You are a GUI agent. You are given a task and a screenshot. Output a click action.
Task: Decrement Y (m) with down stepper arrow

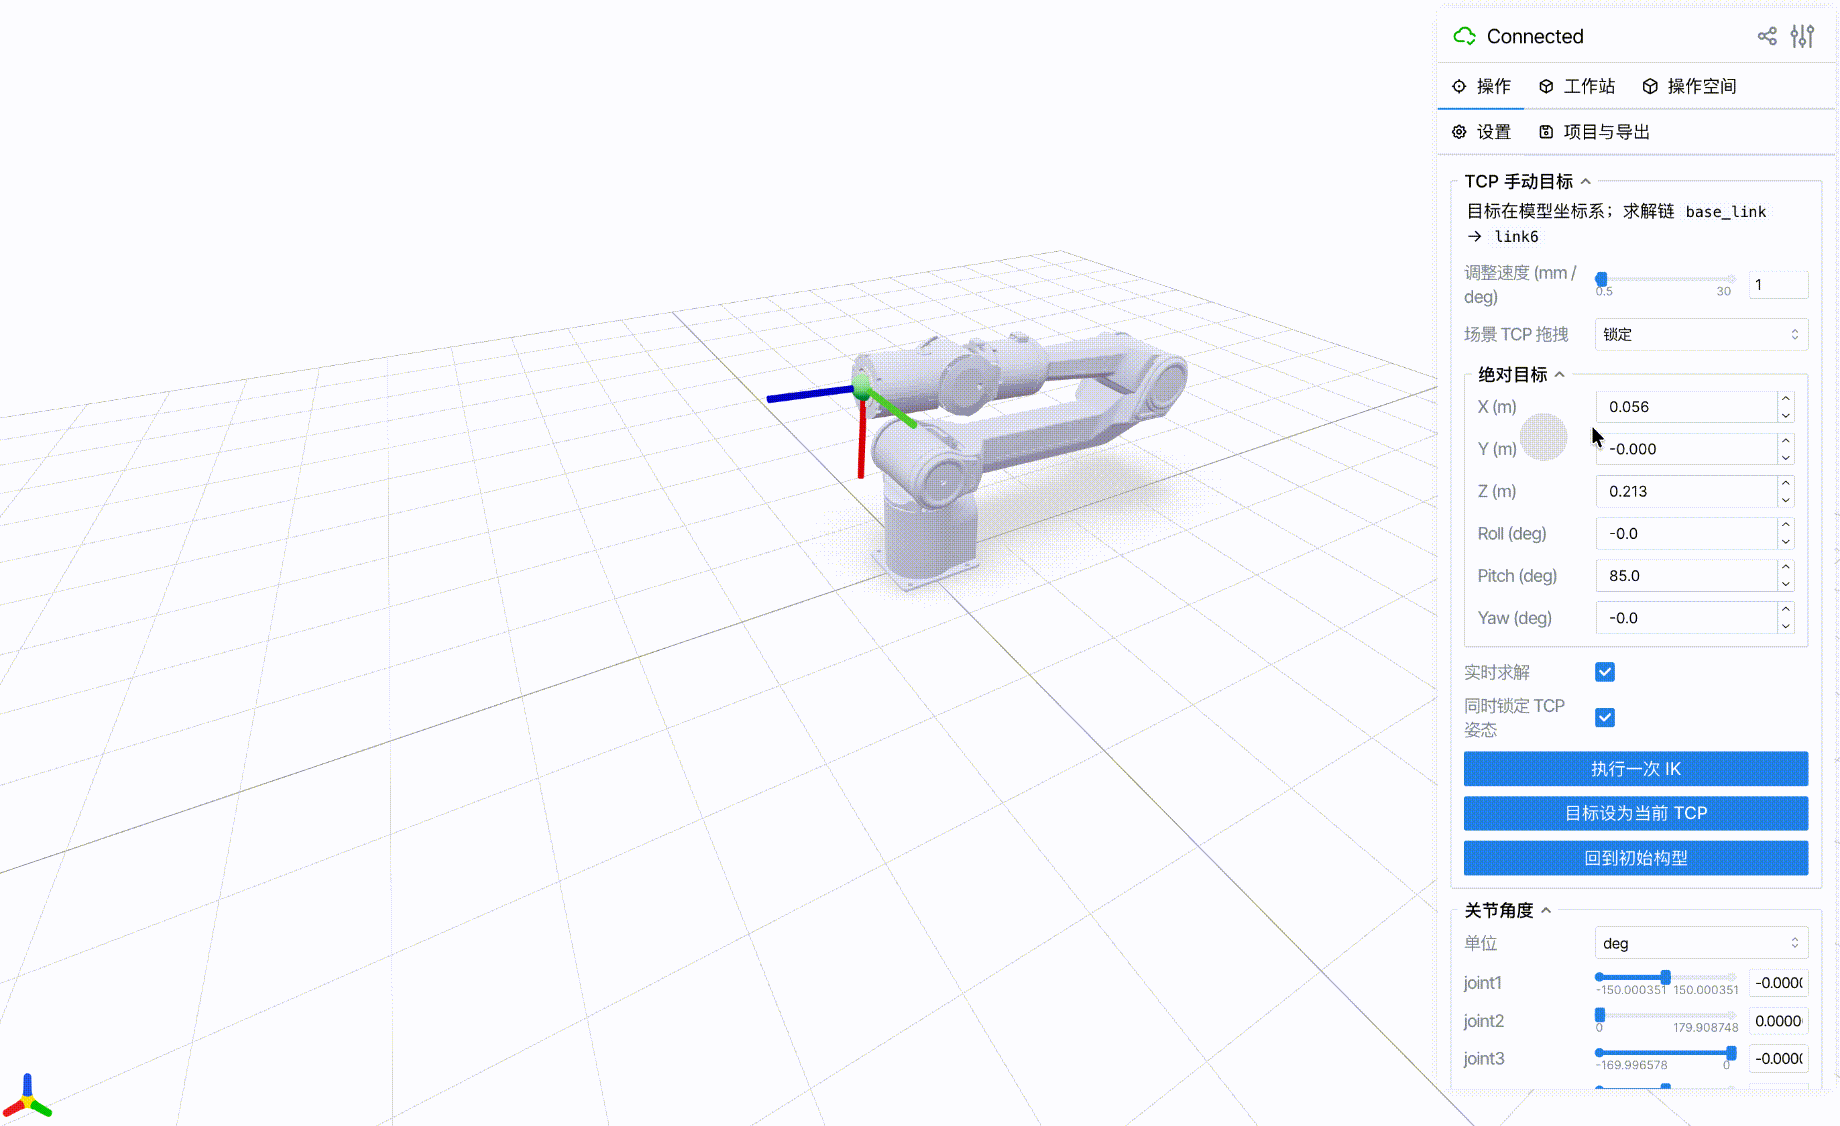pyautogui.click(x=1786, y=457)
